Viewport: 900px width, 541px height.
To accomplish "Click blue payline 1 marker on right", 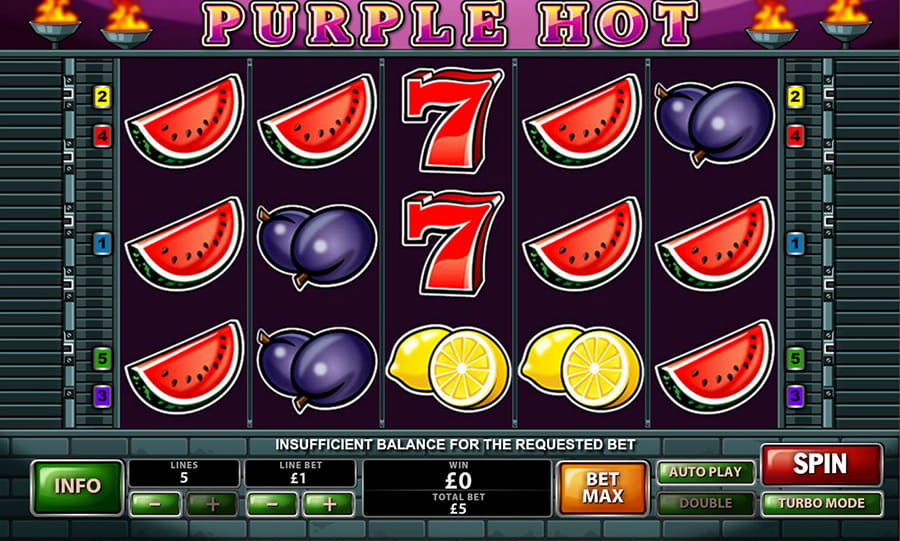I will (795, 244).
